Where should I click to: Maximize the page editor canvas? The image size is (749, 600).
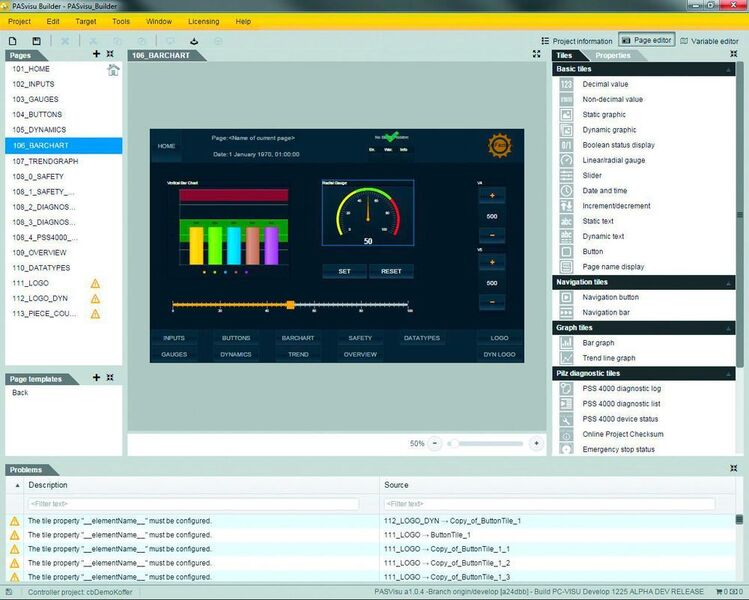(x=536, y=54)
